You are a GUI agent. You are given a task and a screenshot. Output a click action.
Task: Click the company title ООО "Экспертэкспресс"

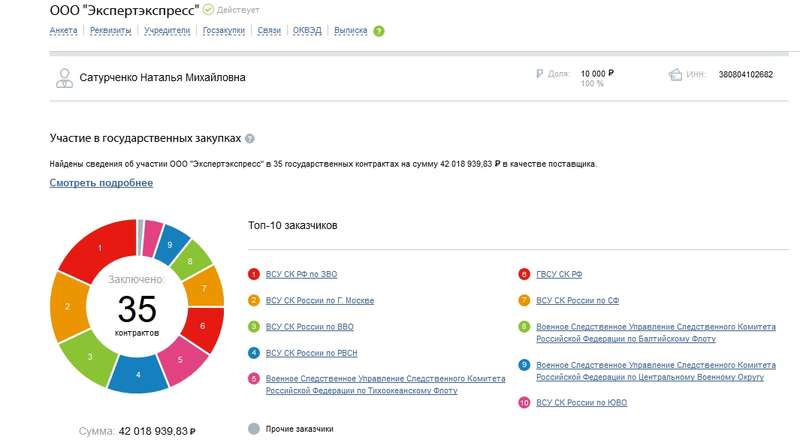124,10
